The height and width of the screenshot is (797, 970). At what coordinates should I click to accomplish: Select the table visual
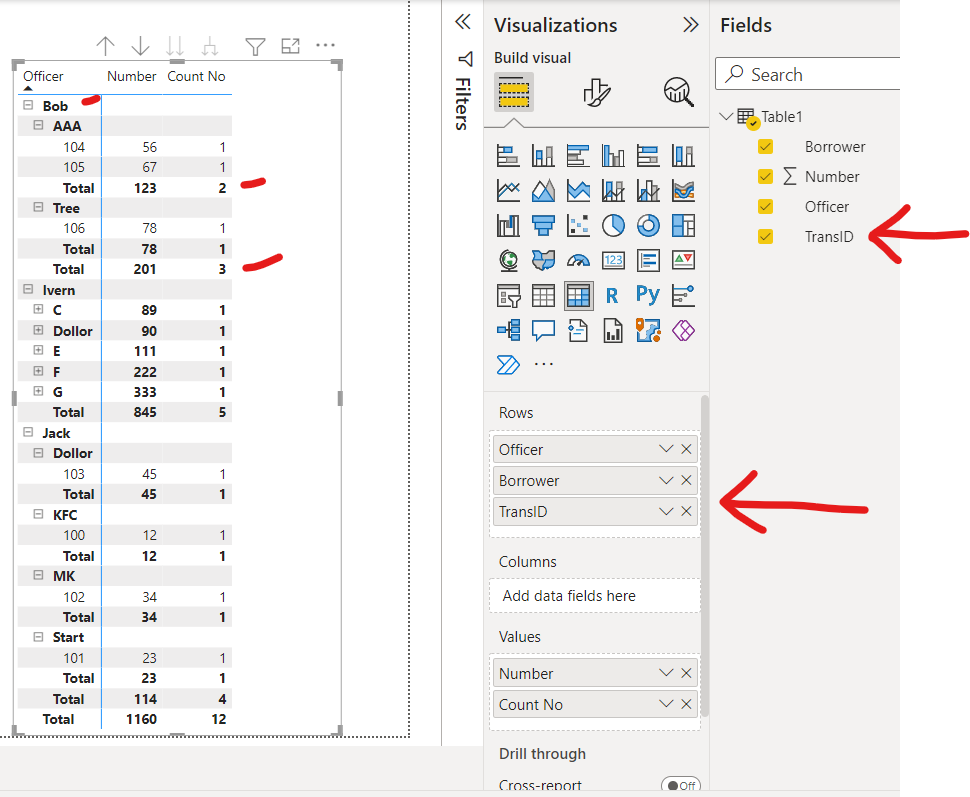[x=543, y=296]
